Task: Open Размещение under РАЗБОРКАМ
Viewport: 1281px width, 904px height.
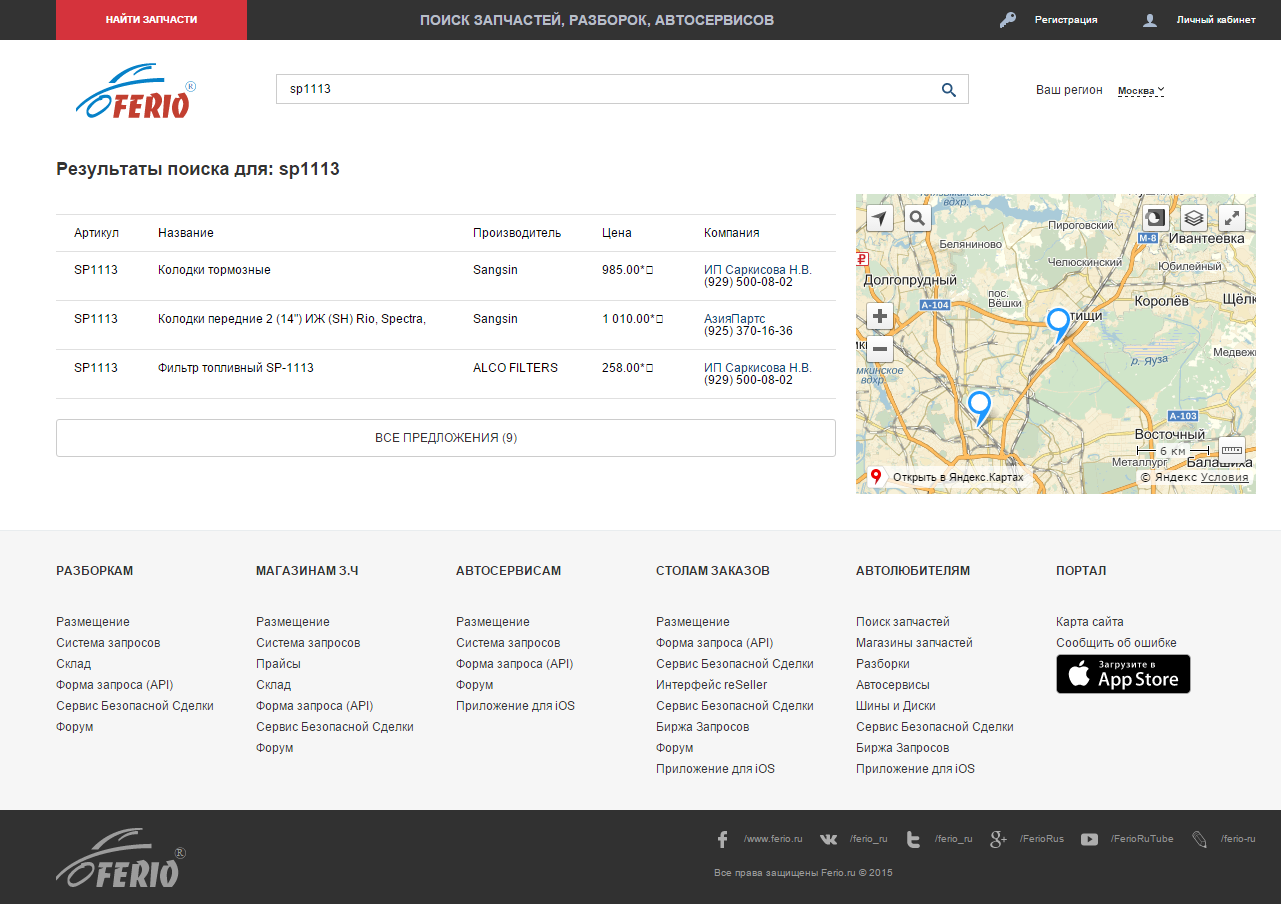Action: point(93,622)
